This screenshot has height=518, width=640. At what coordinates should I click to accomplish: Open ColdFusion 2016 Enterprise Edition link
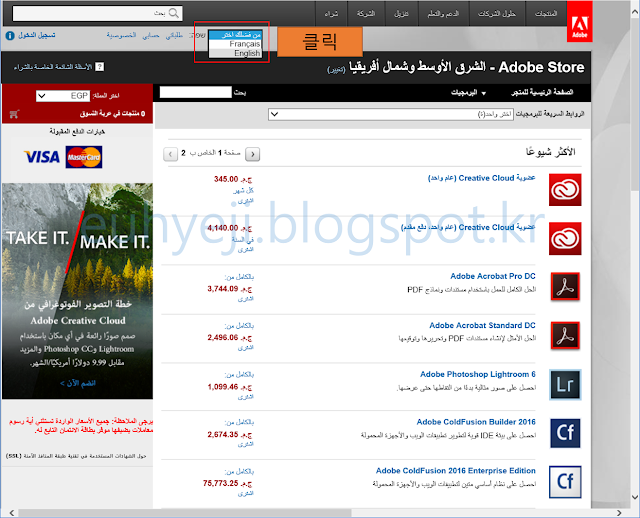[x=456, y=471]
